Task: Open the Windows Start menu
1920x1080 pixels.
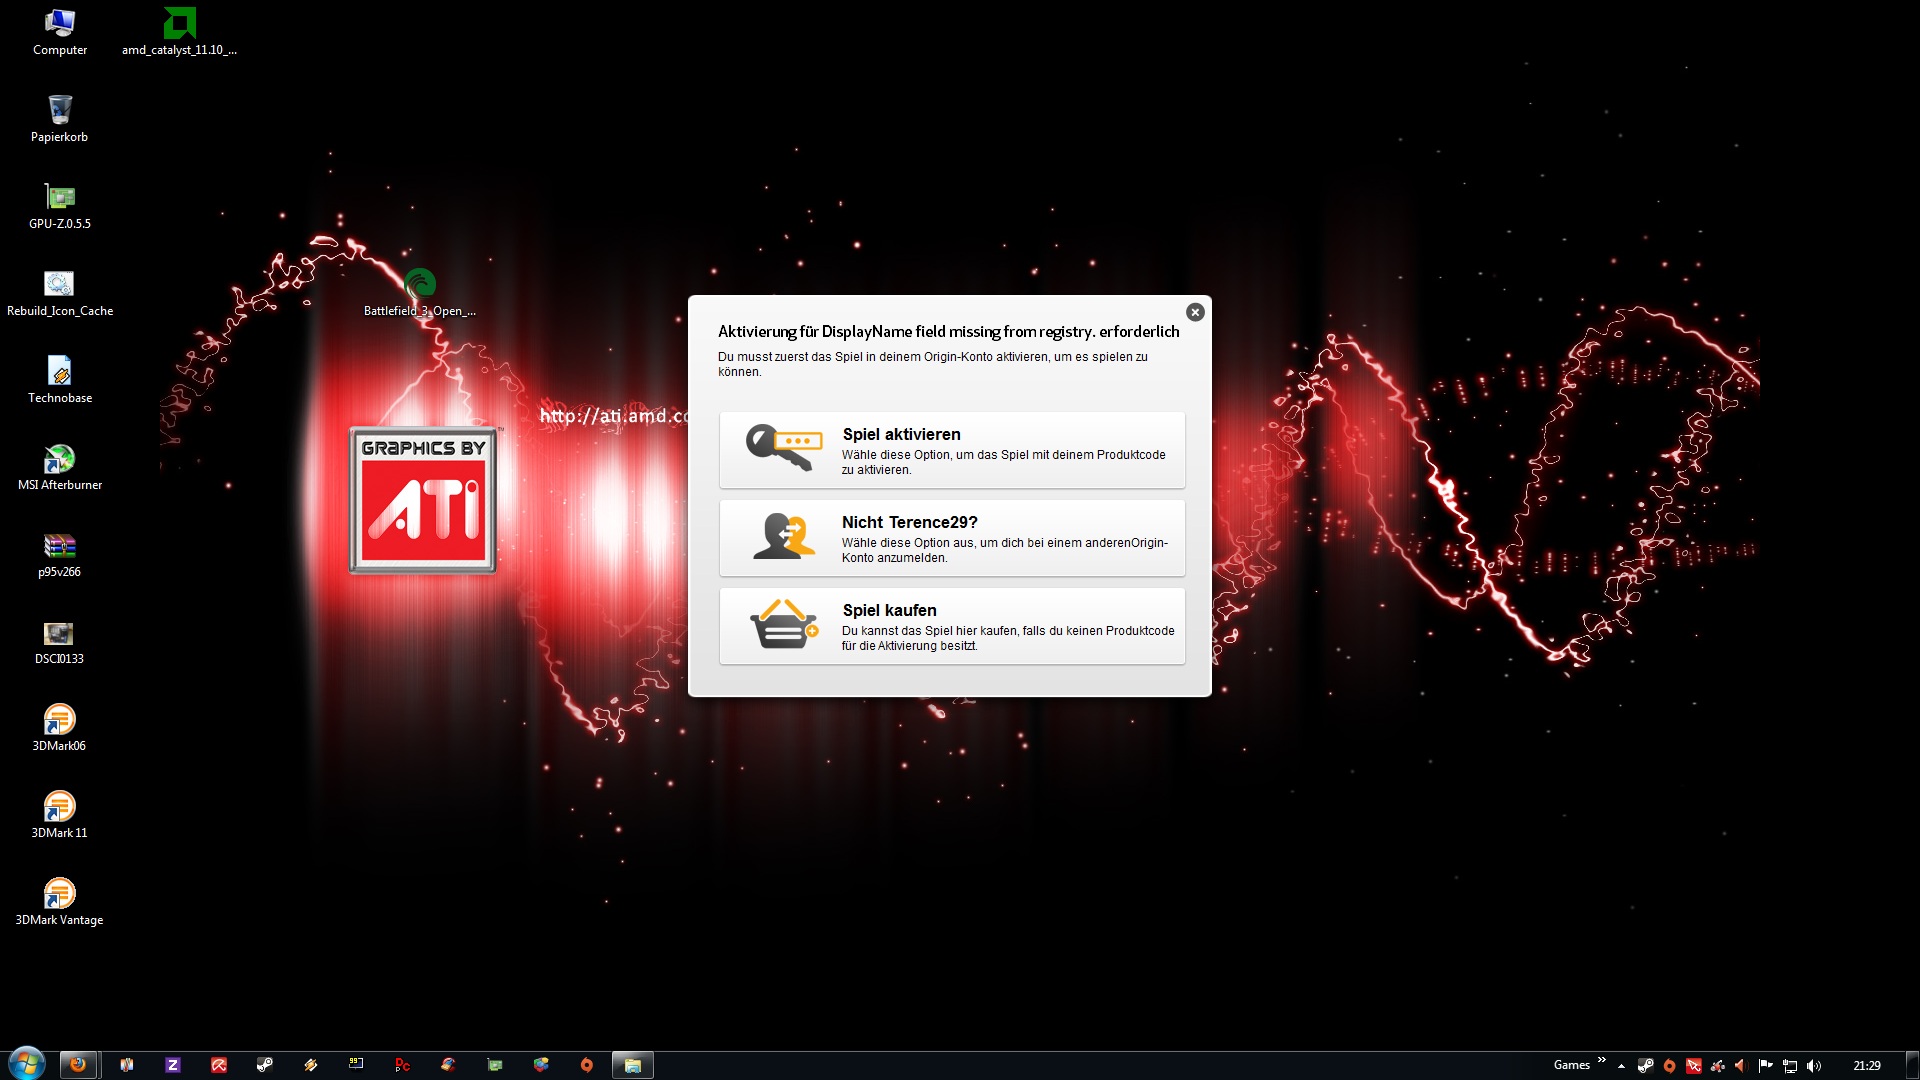Action: [26, 1064]
